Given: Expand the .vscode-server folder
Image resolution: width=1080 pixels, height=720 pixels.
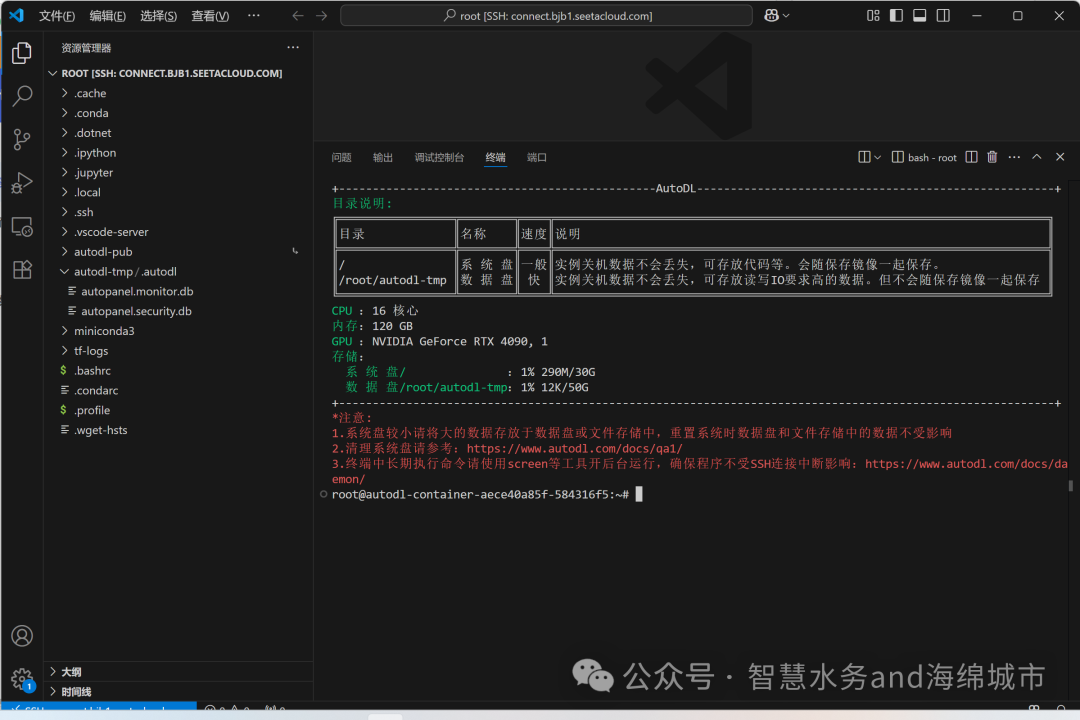Looking at the screenshot, I should 178,232.
